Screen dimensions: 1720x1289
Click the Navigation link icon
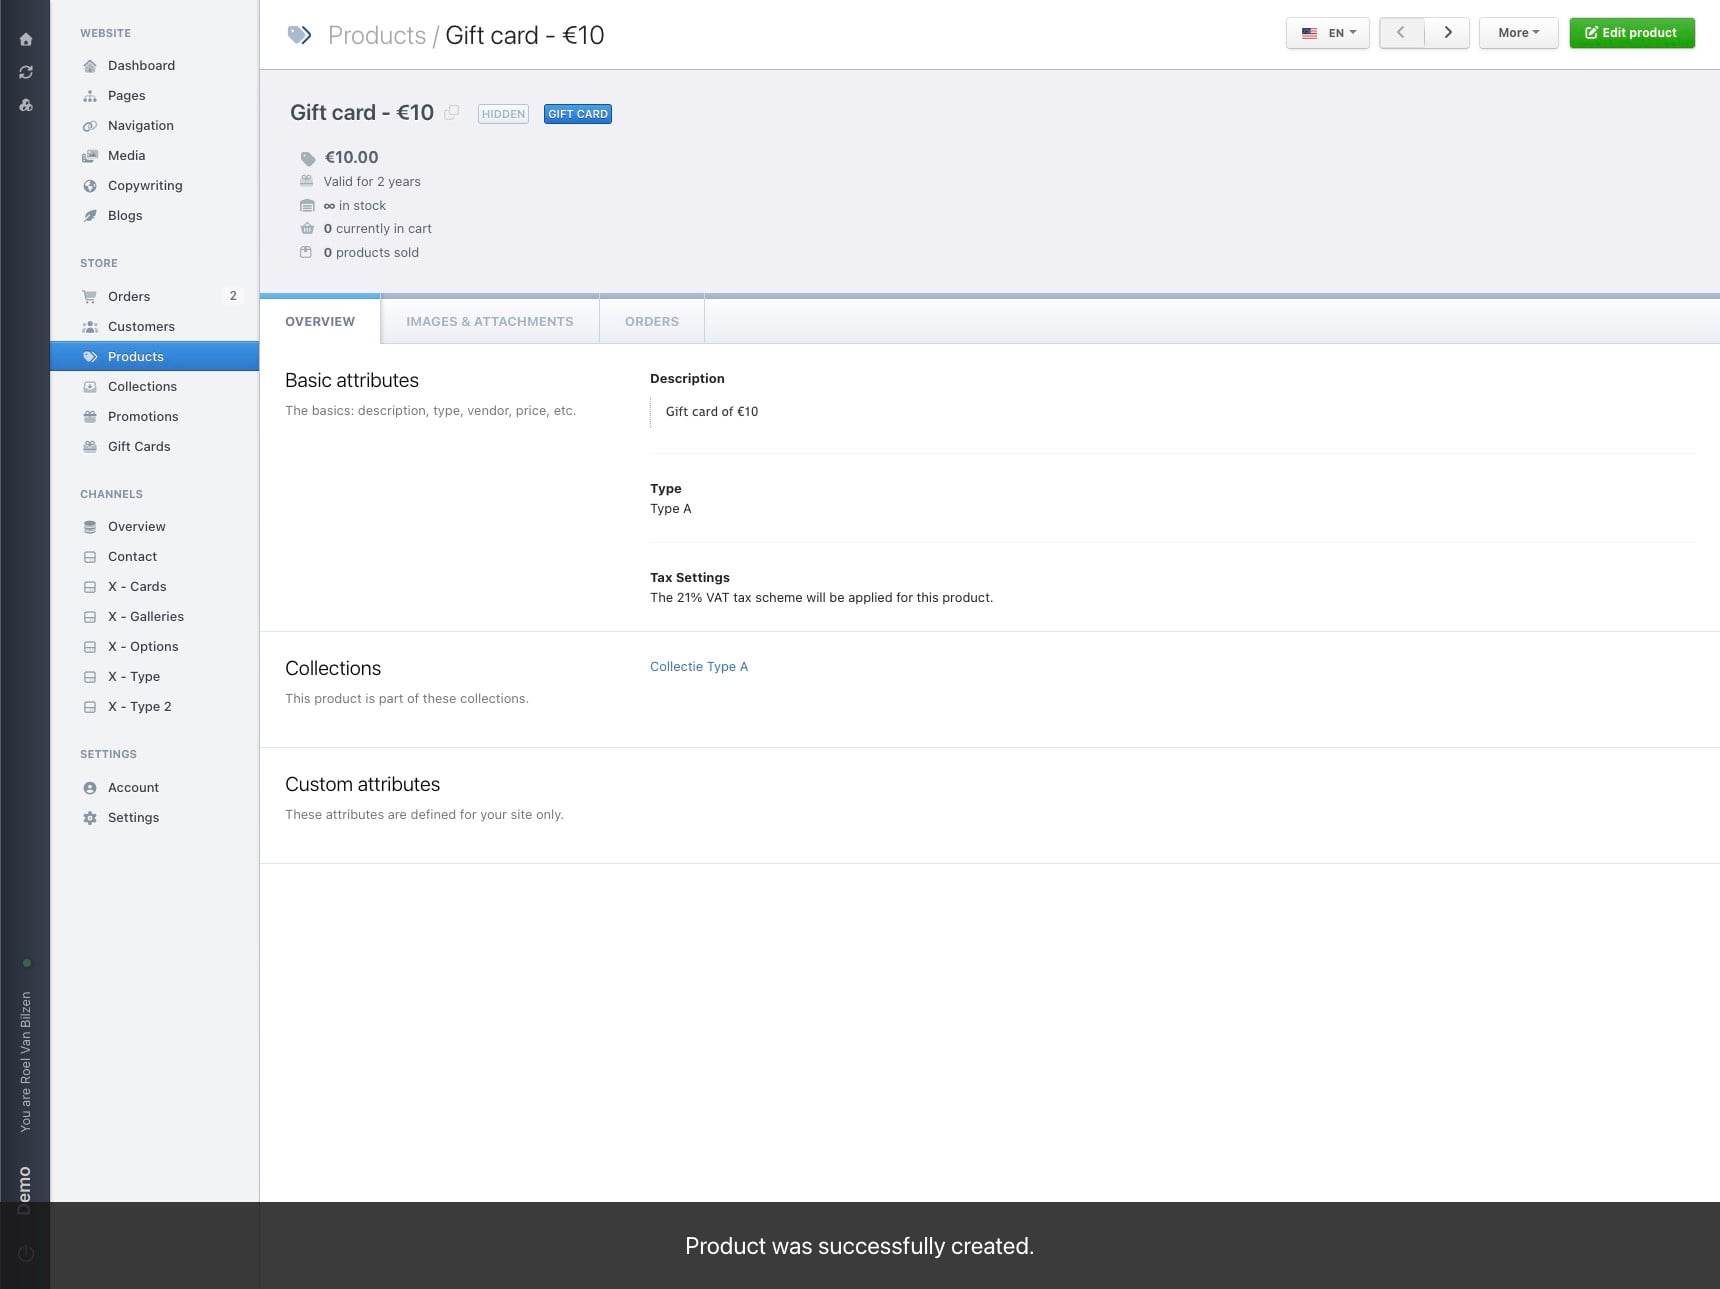click(90, 126)
